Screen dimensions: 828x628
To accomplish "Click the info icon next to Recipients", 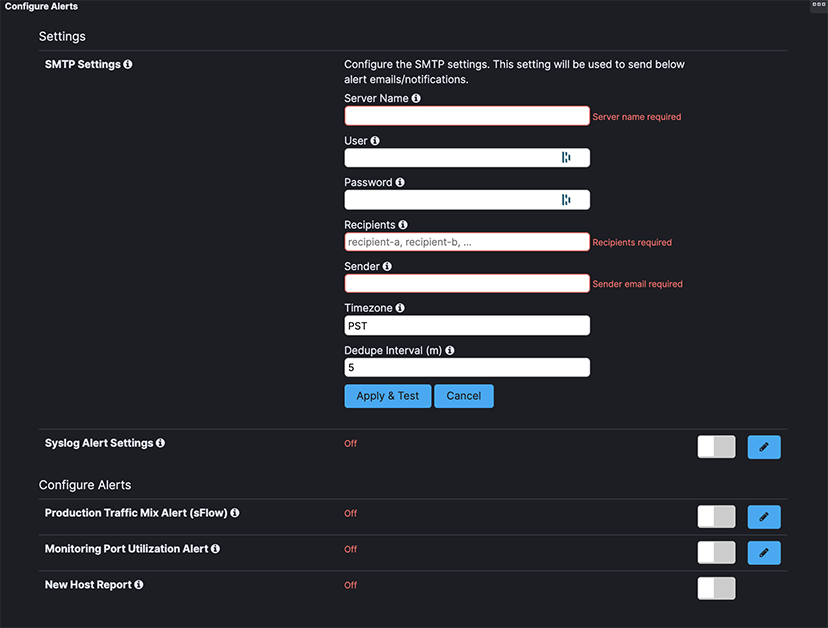I will [403, 224].
